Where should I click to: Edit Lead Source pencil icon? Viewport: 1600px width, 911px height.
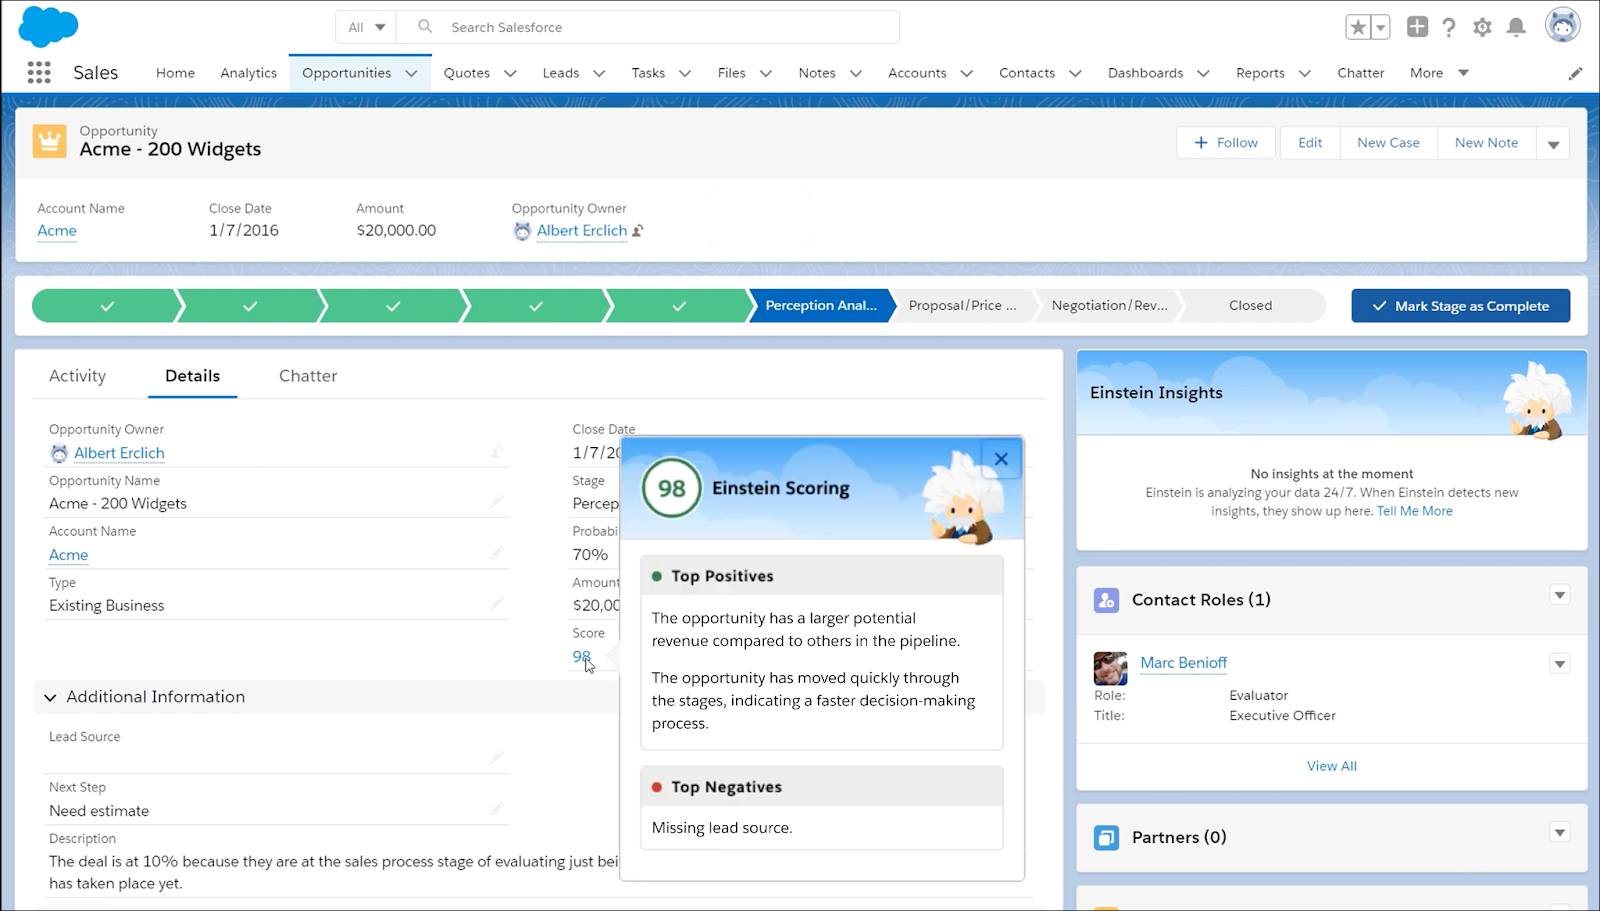pos(496,758)
